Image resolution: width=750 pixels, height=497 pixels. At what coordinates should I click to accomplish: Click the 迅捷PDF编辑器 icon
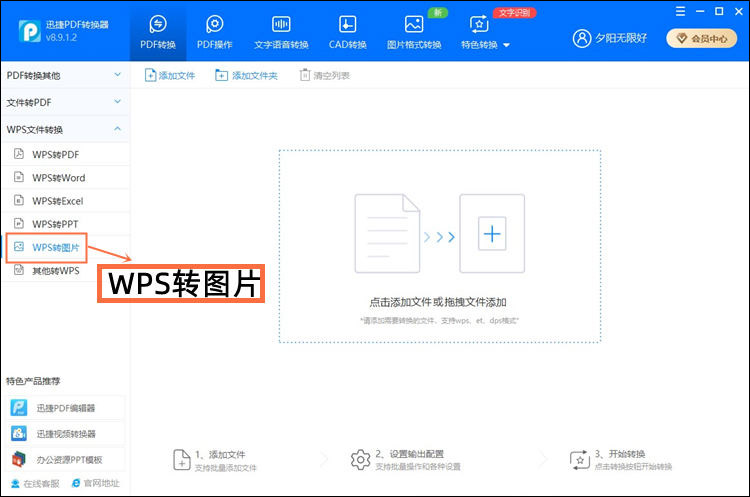[x=19, y=408]
